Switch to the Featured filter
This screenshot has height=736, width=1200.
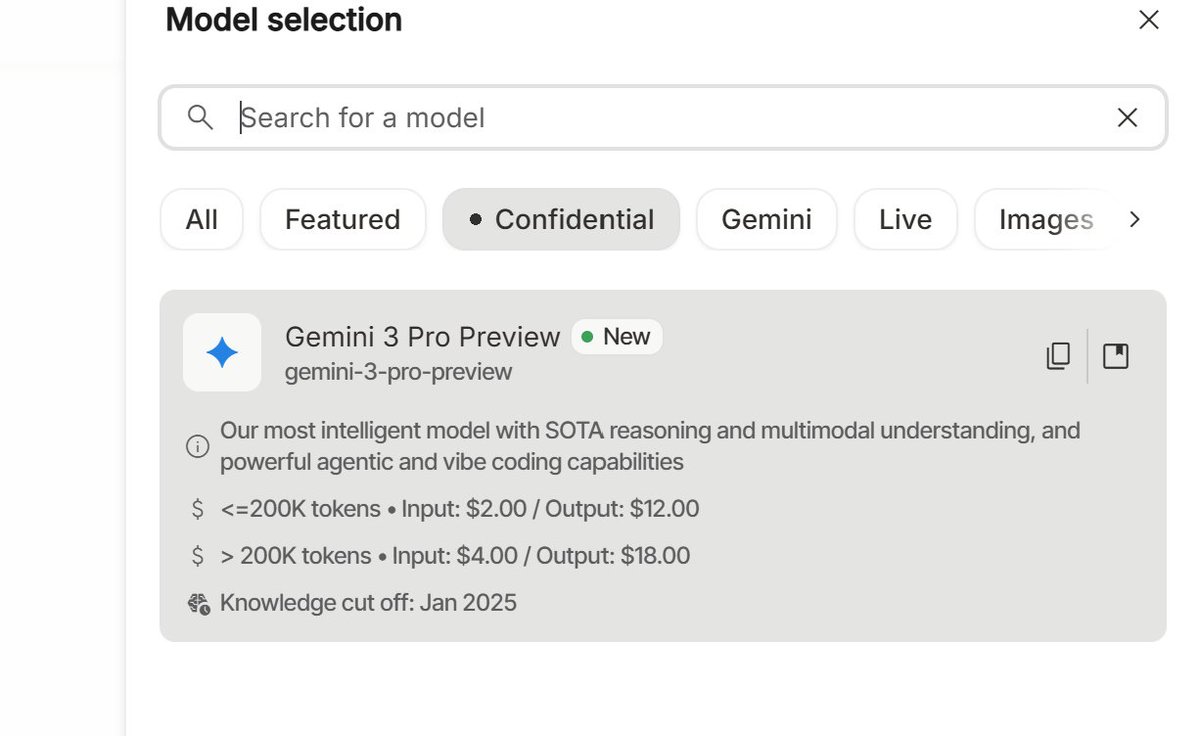point(342,219)
